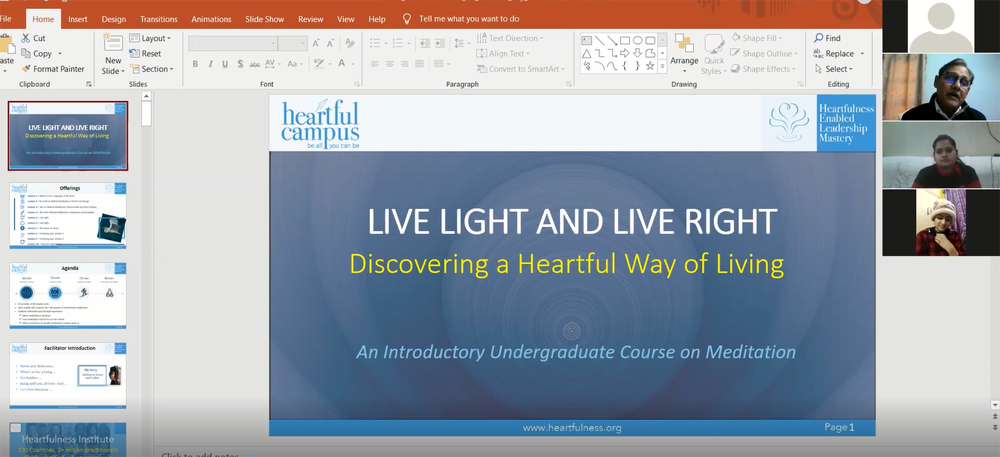This screenshot has height=457, width=1000.
Task: Click the Replace icon in Editing
Action: pos(819,54)
